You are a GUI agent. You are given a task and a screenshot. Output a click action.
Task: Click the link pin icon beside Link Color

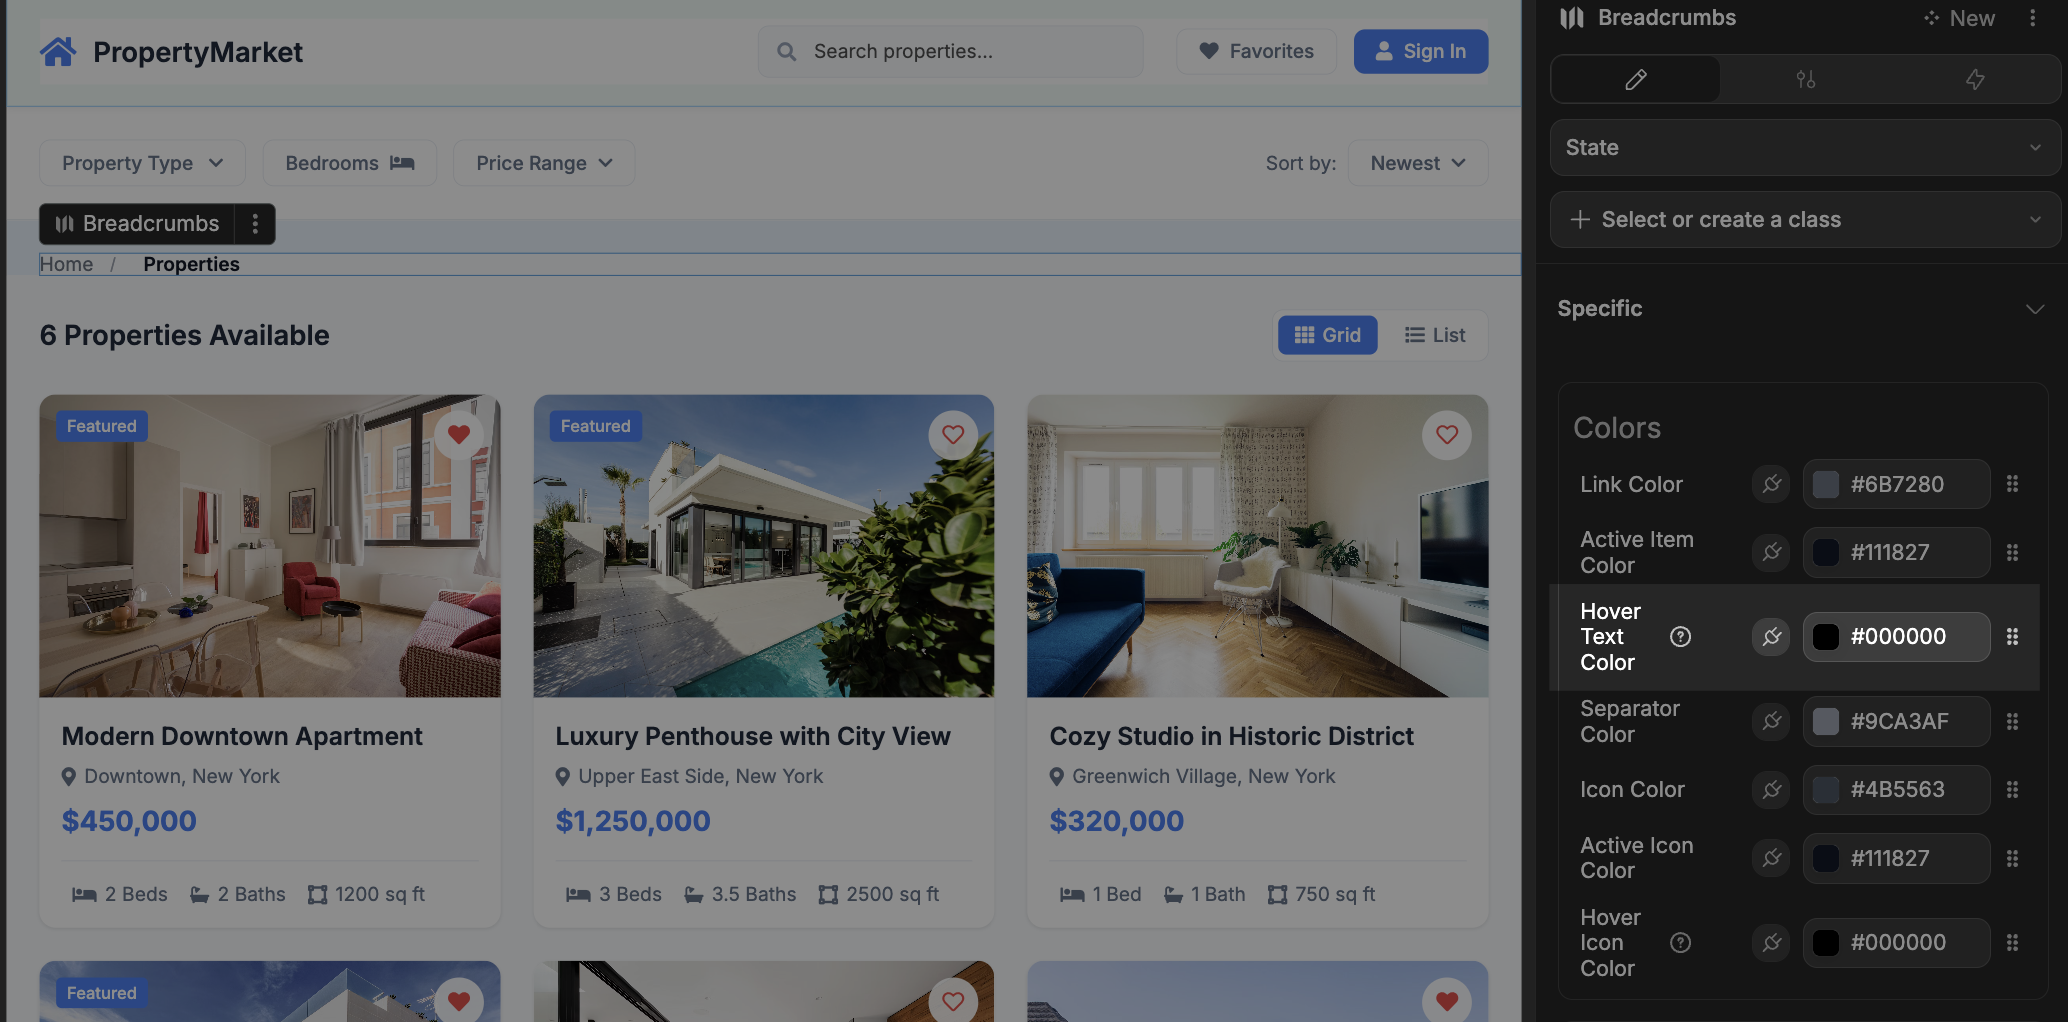[1771, 485]
